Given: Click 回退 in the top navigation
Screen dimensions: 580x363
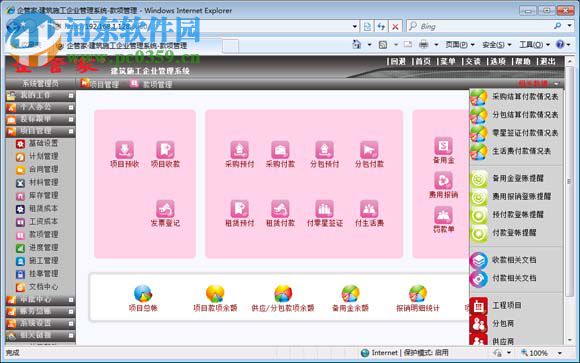Looking at the screenshot, I should tap(398, 62).
